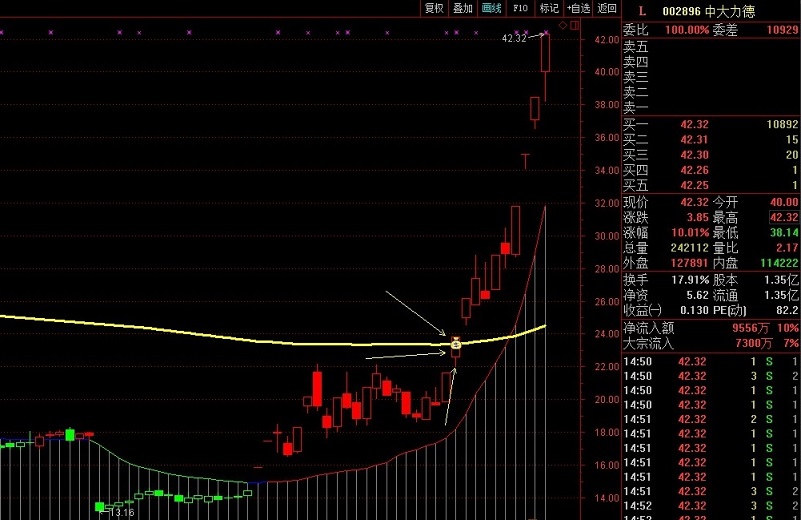This screenshot has height=520, width=801.
Task: Select the 14:50 tick with volume 3
Action: tap(711, 376)
